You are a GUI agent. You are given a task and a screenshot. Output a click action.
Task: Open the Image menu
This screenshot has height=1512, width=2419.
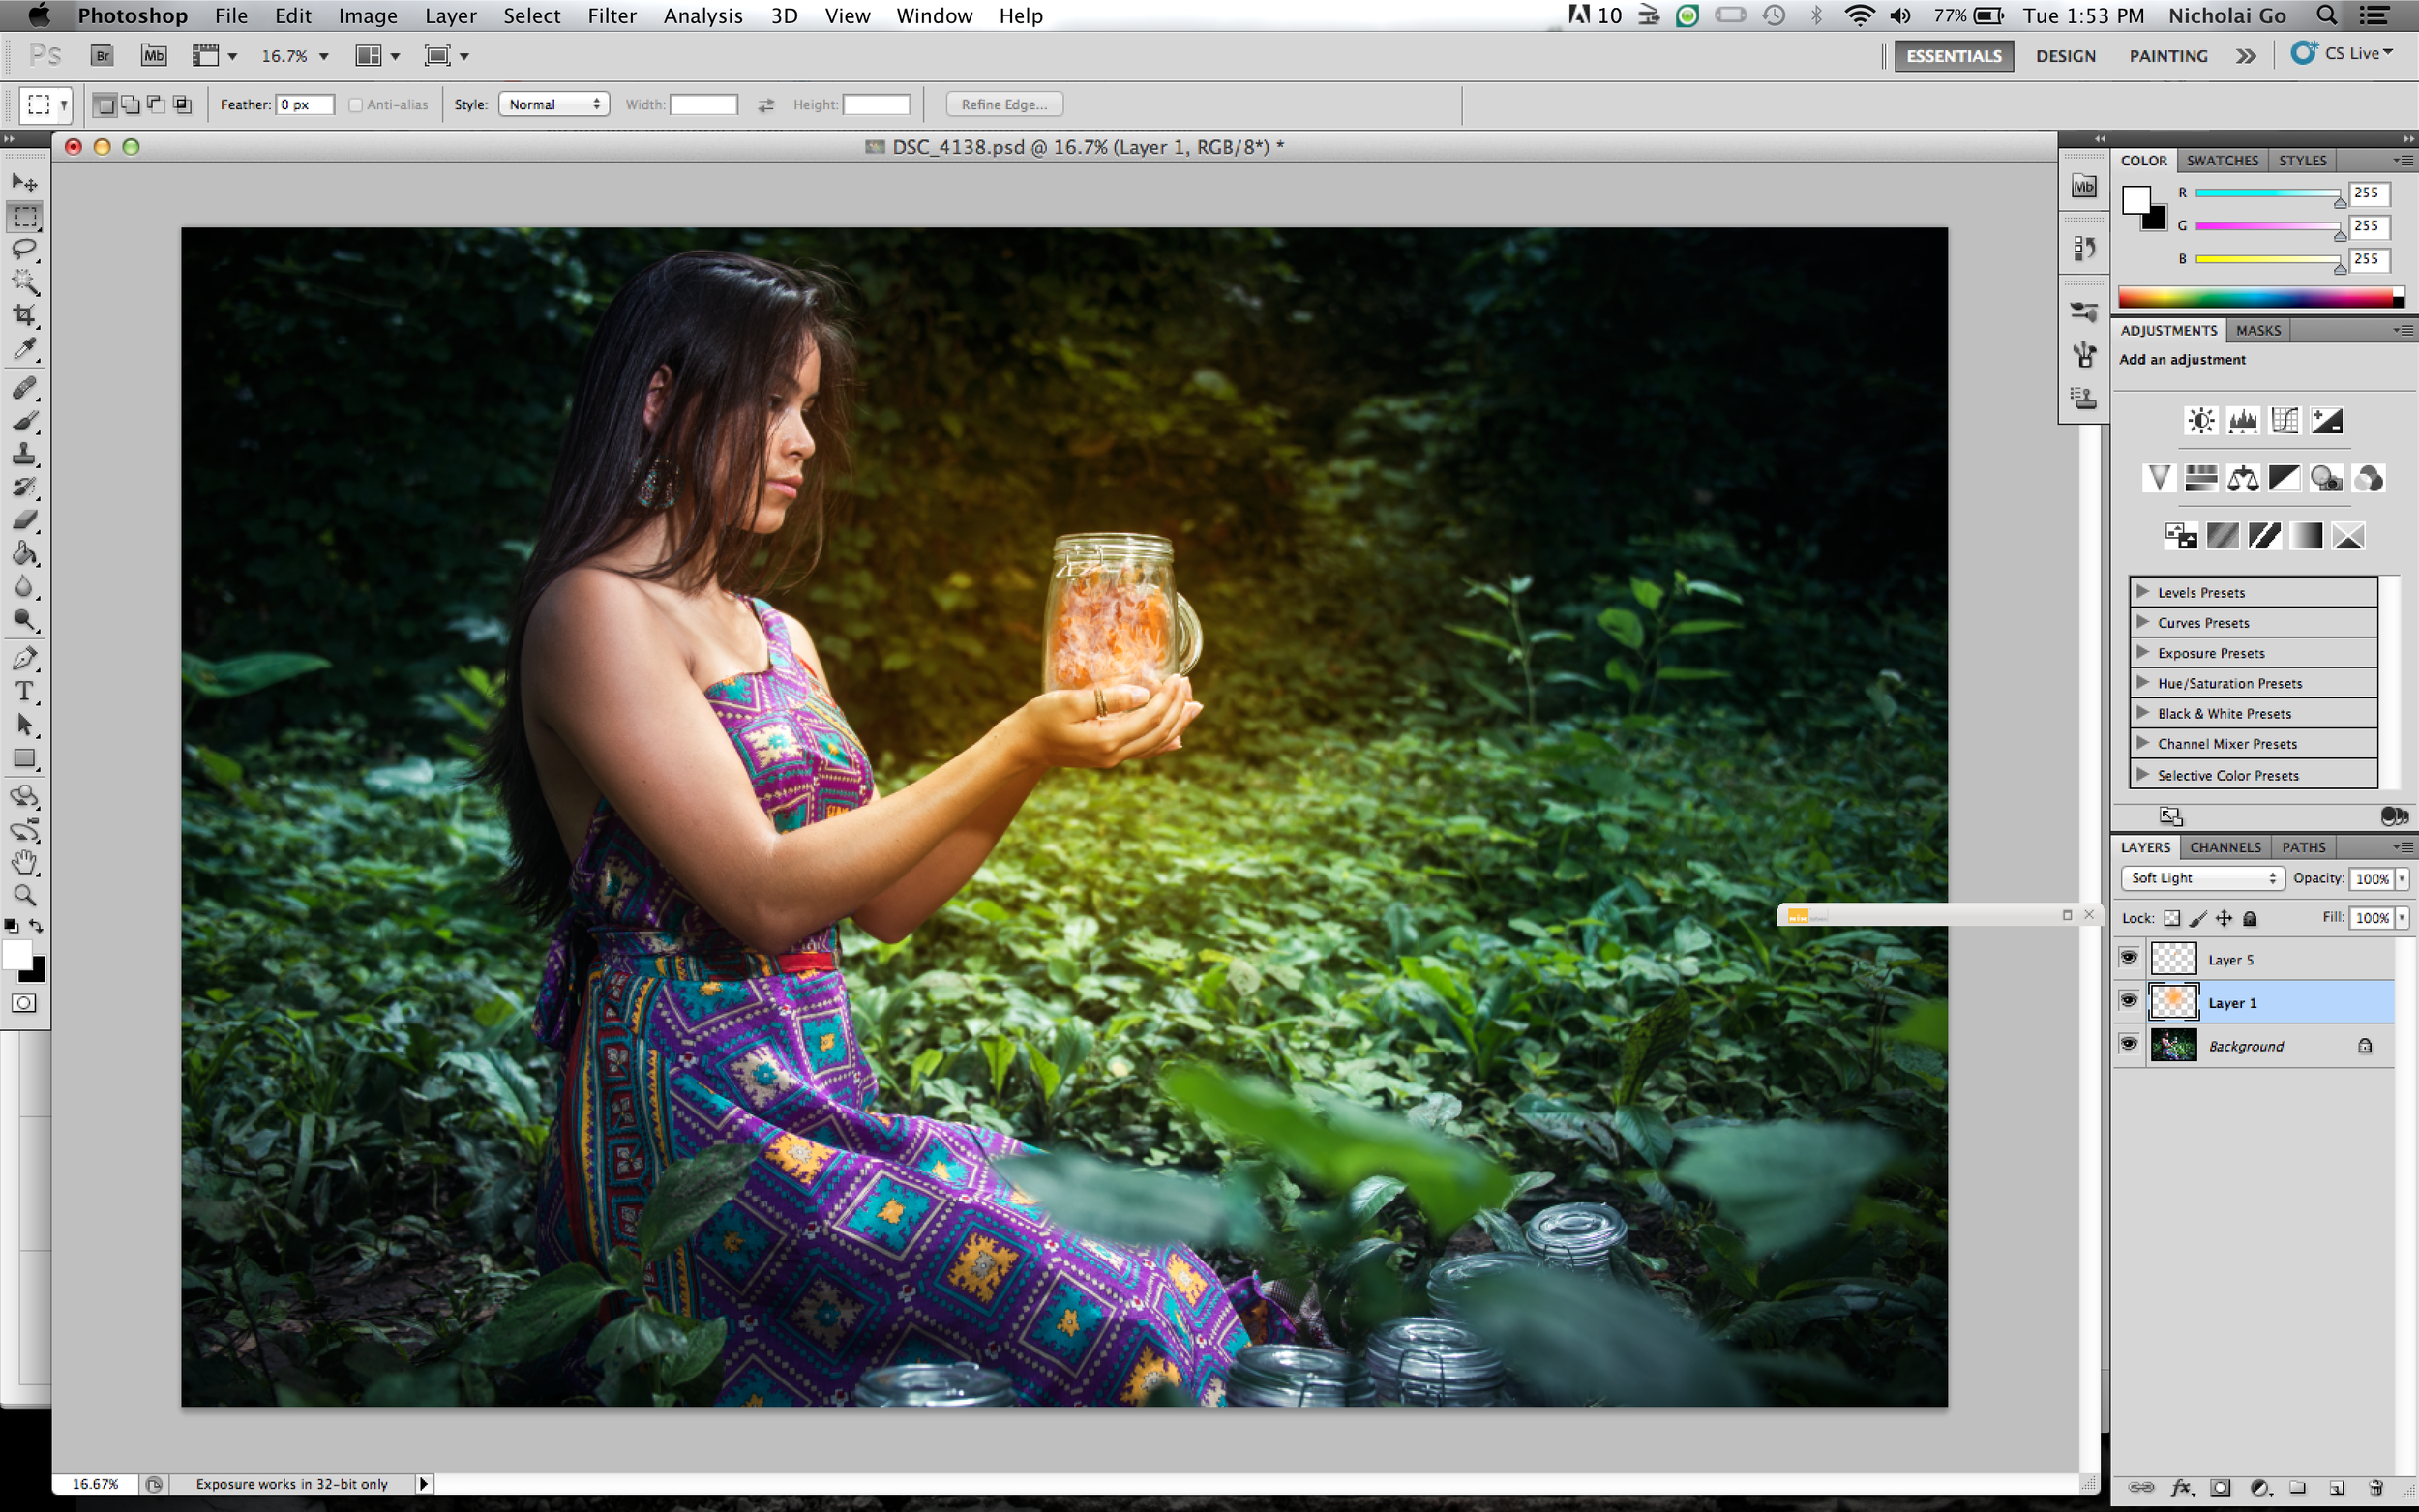(x=367, y=15)
